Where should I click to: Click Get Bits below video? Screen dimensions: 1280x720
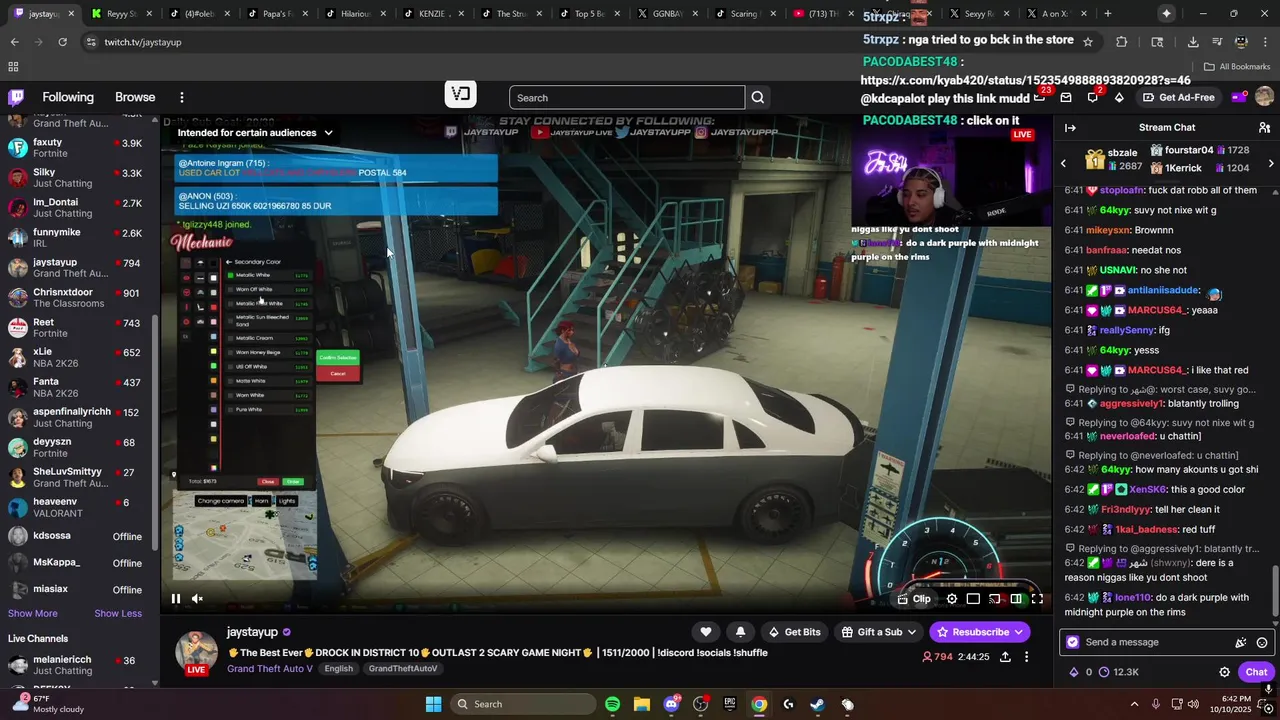(794, 632)
